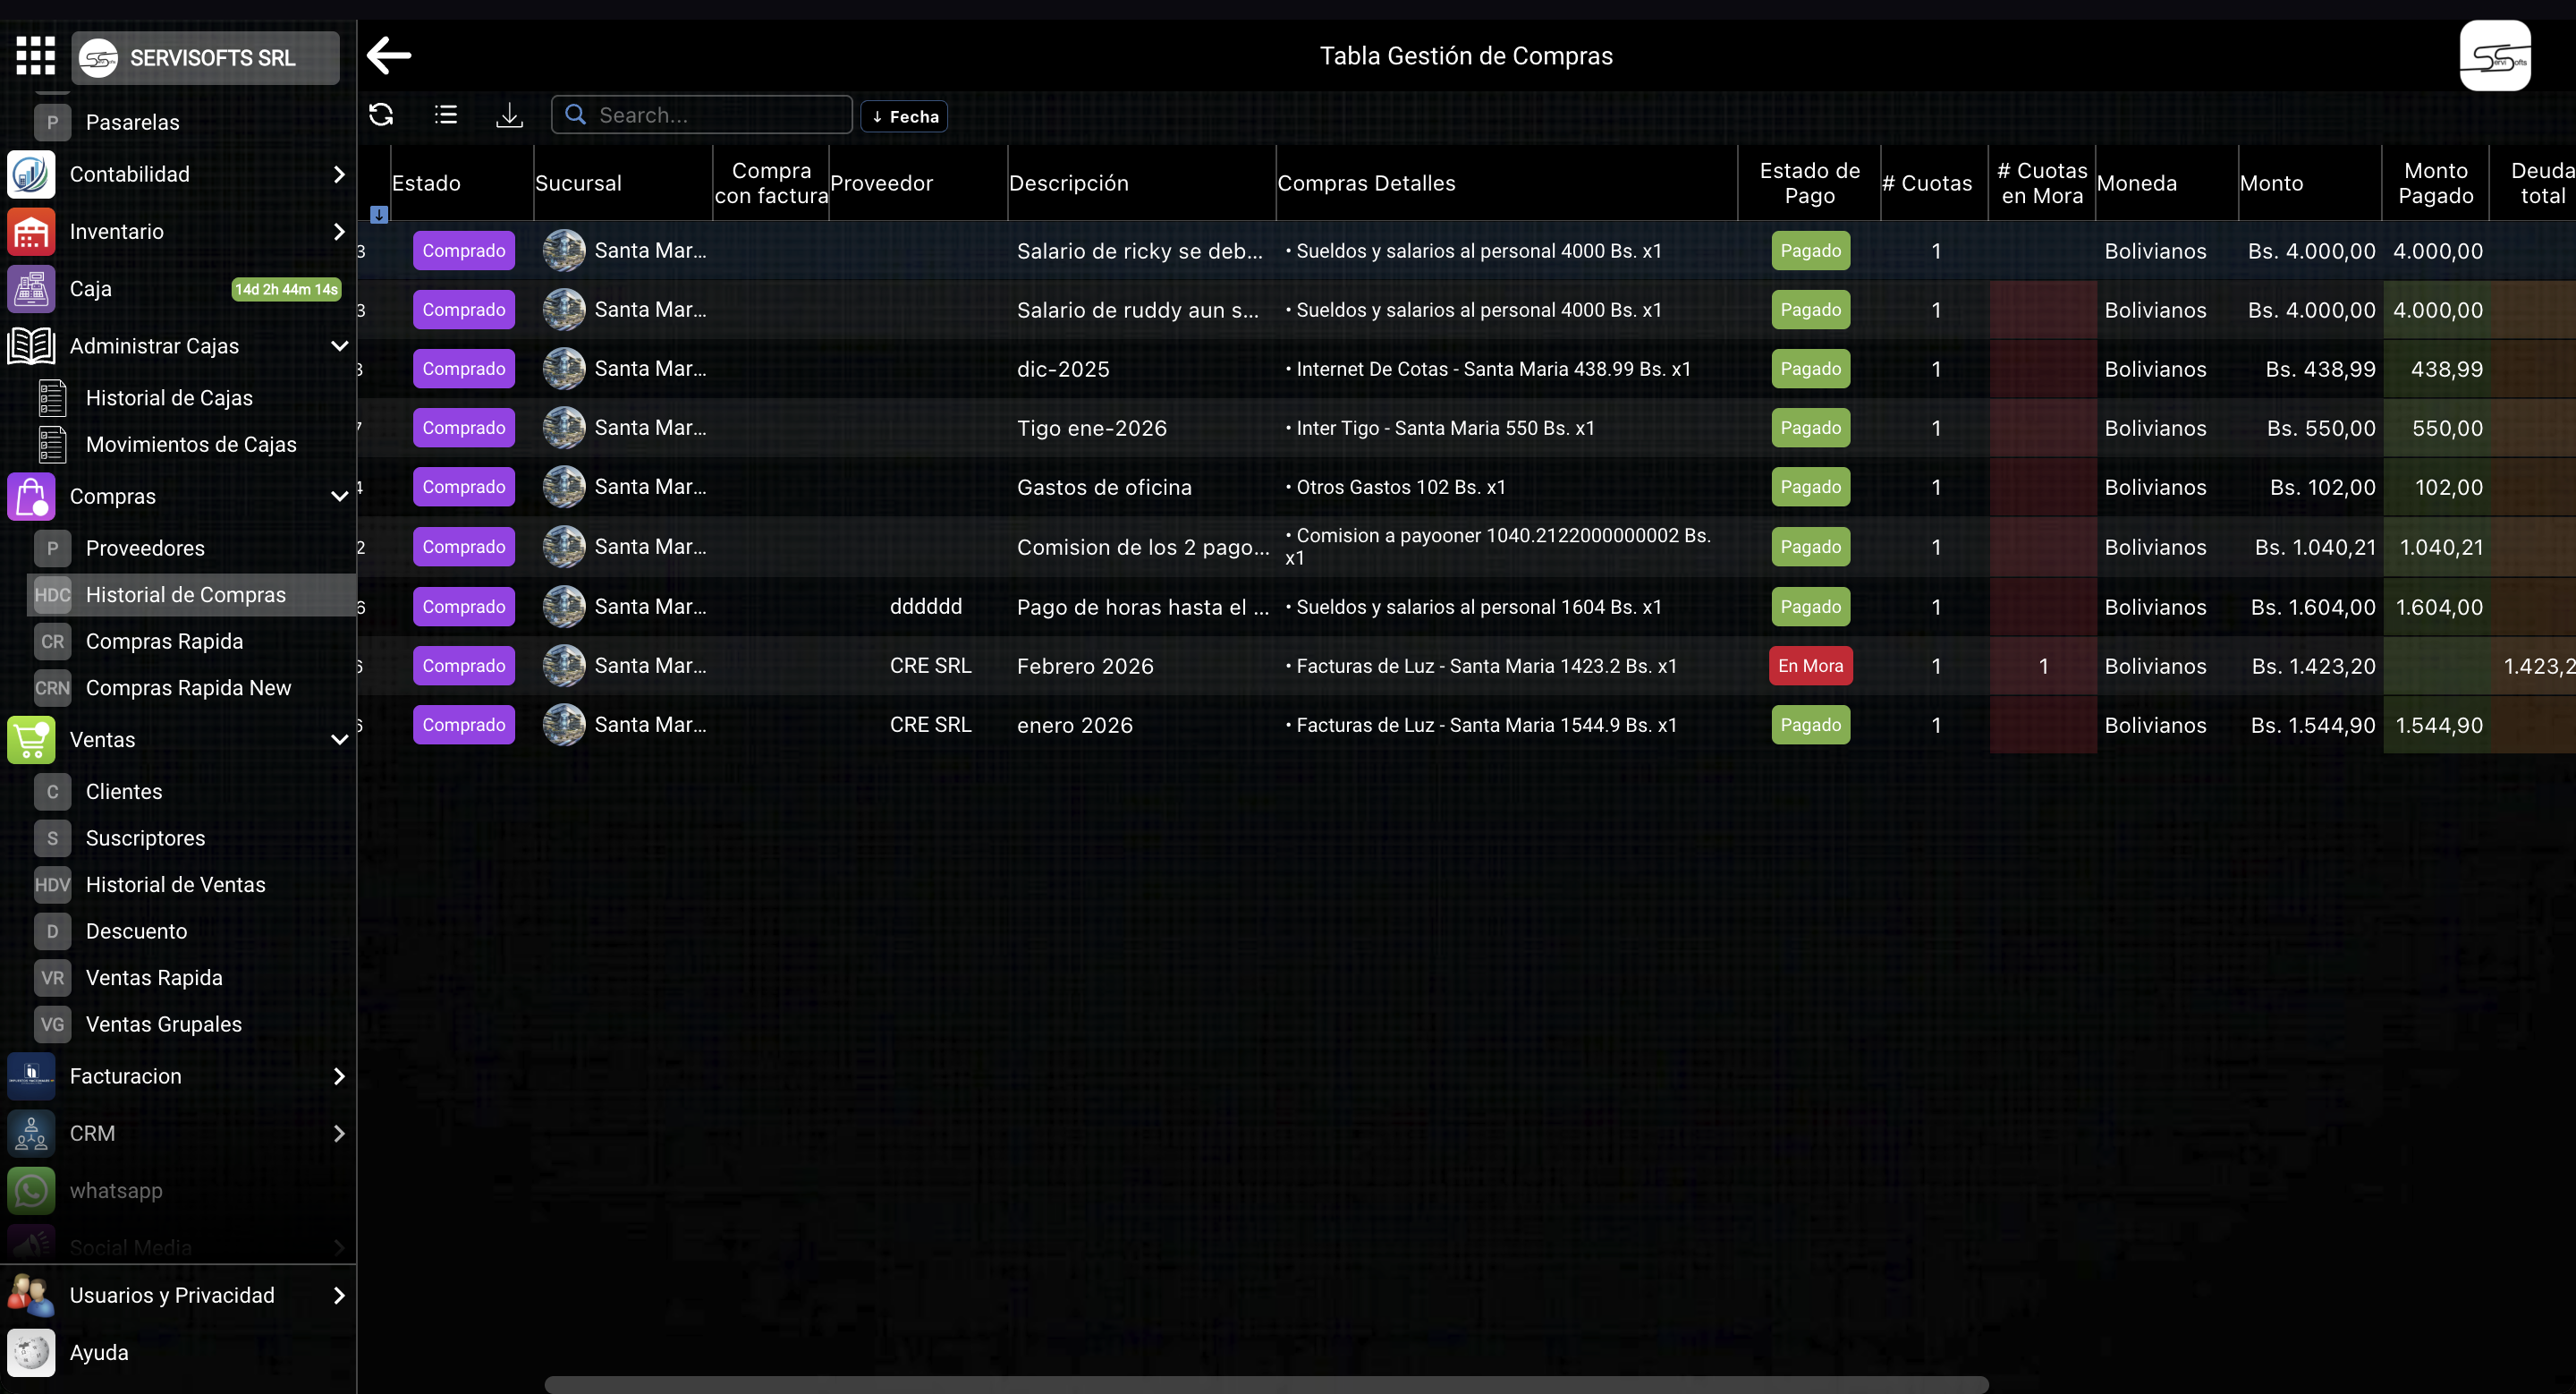Click the back arrow icon
Screen dimensions: 2576x1394
389,55
